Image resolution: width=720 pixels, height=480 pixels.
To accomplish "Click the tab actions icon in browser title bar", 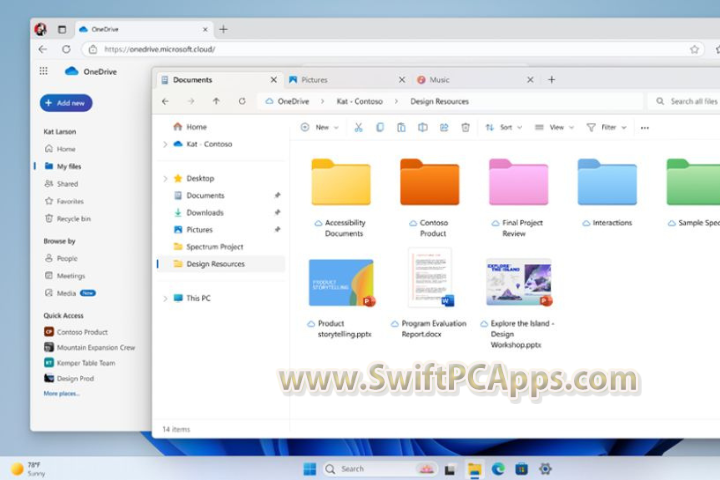I will pyautogui.click(x=62, y=29).
